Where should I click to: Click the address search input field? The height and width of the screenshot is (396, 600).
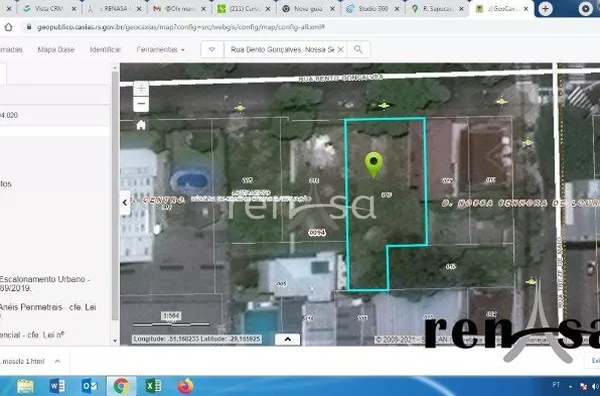(282, 49)
